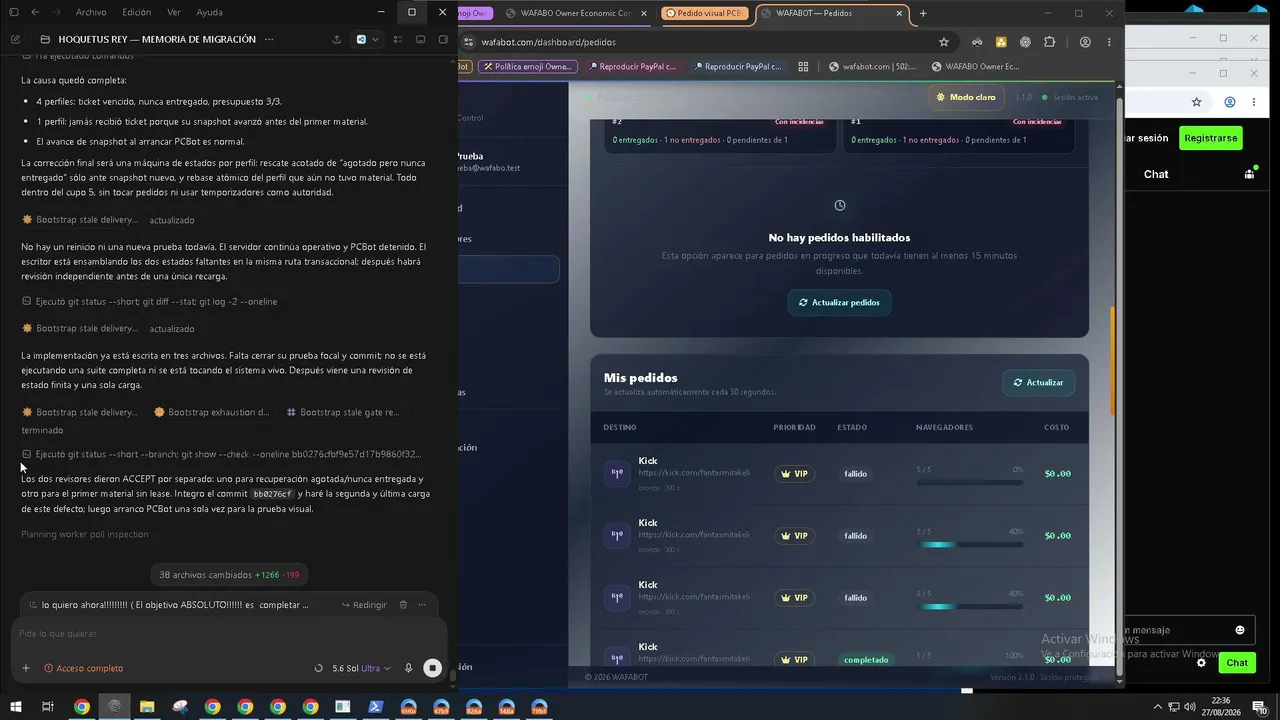Screen dimensions: 1280x720
Task: Stop generation with the stop button
Action: pyautogui.click(x=432, y=668)
